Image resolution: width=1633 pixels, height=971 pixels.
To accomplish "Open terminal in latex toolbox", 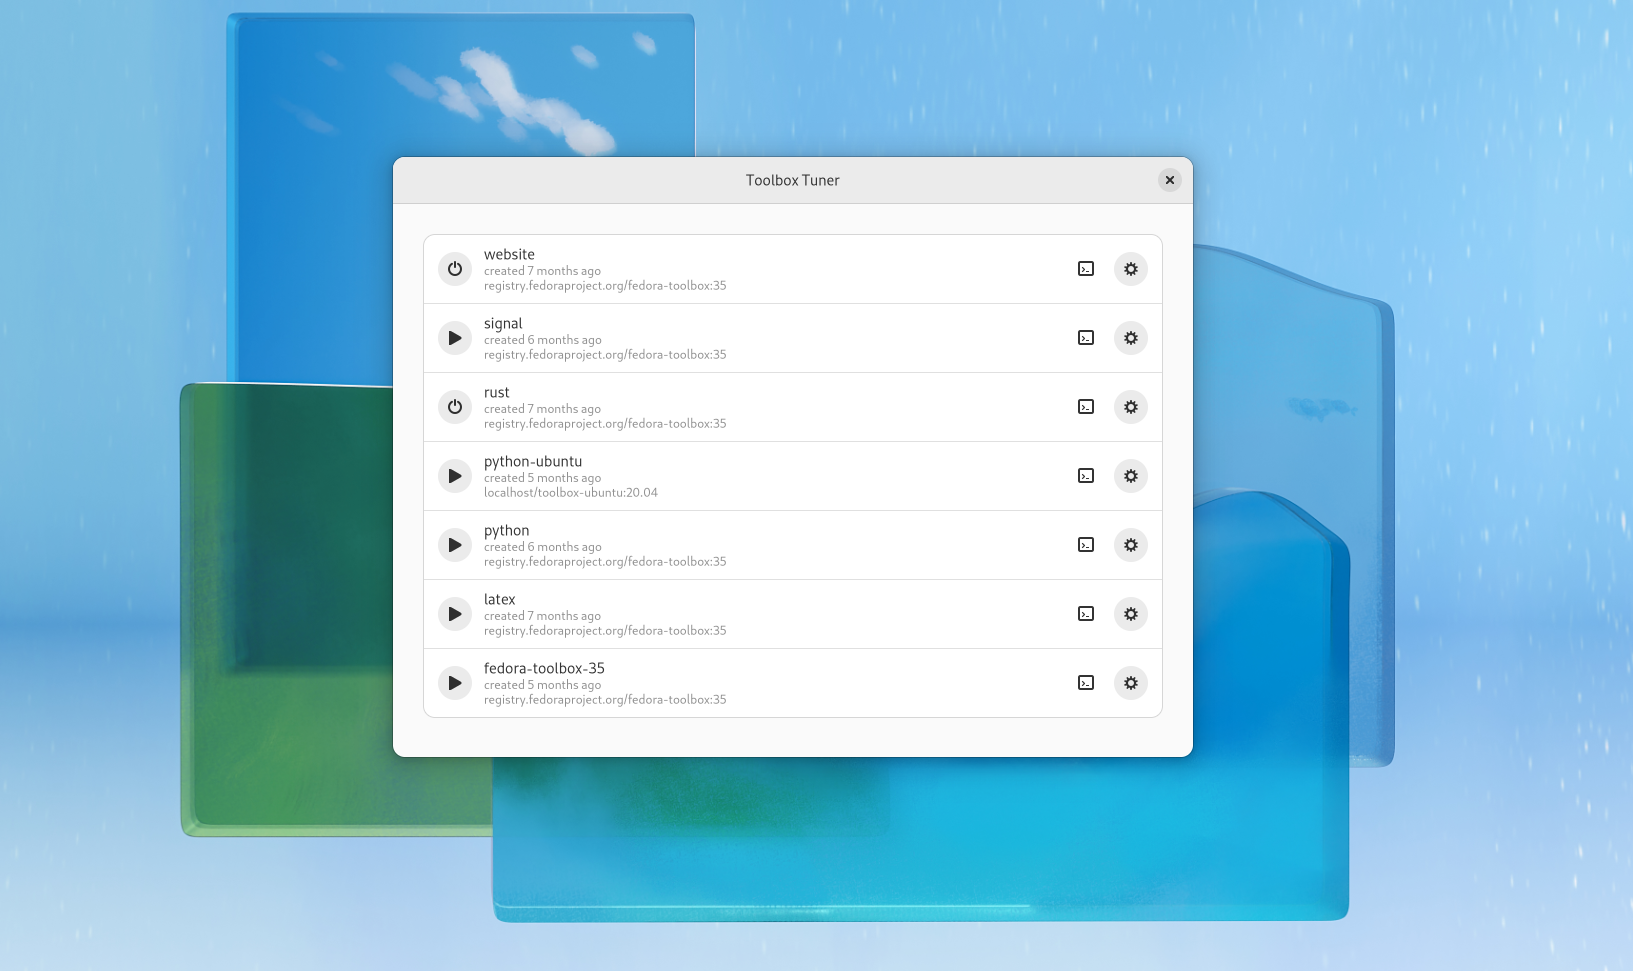I will [1086, 614].
